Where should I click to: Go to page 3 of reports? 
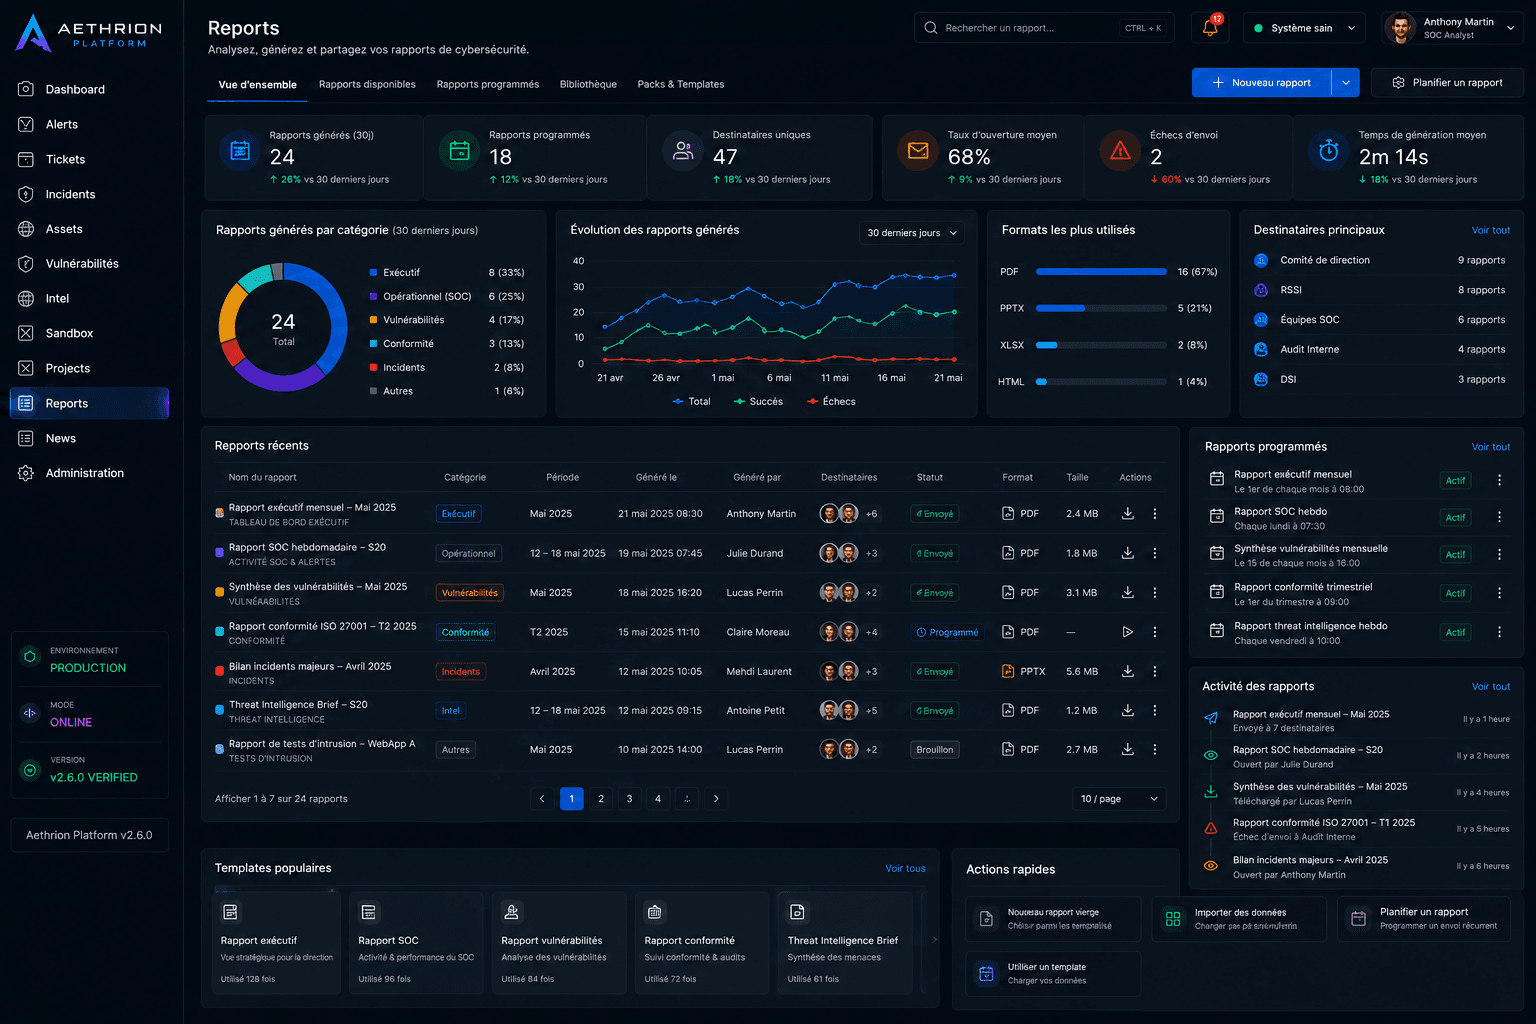(x=629, y=799)
